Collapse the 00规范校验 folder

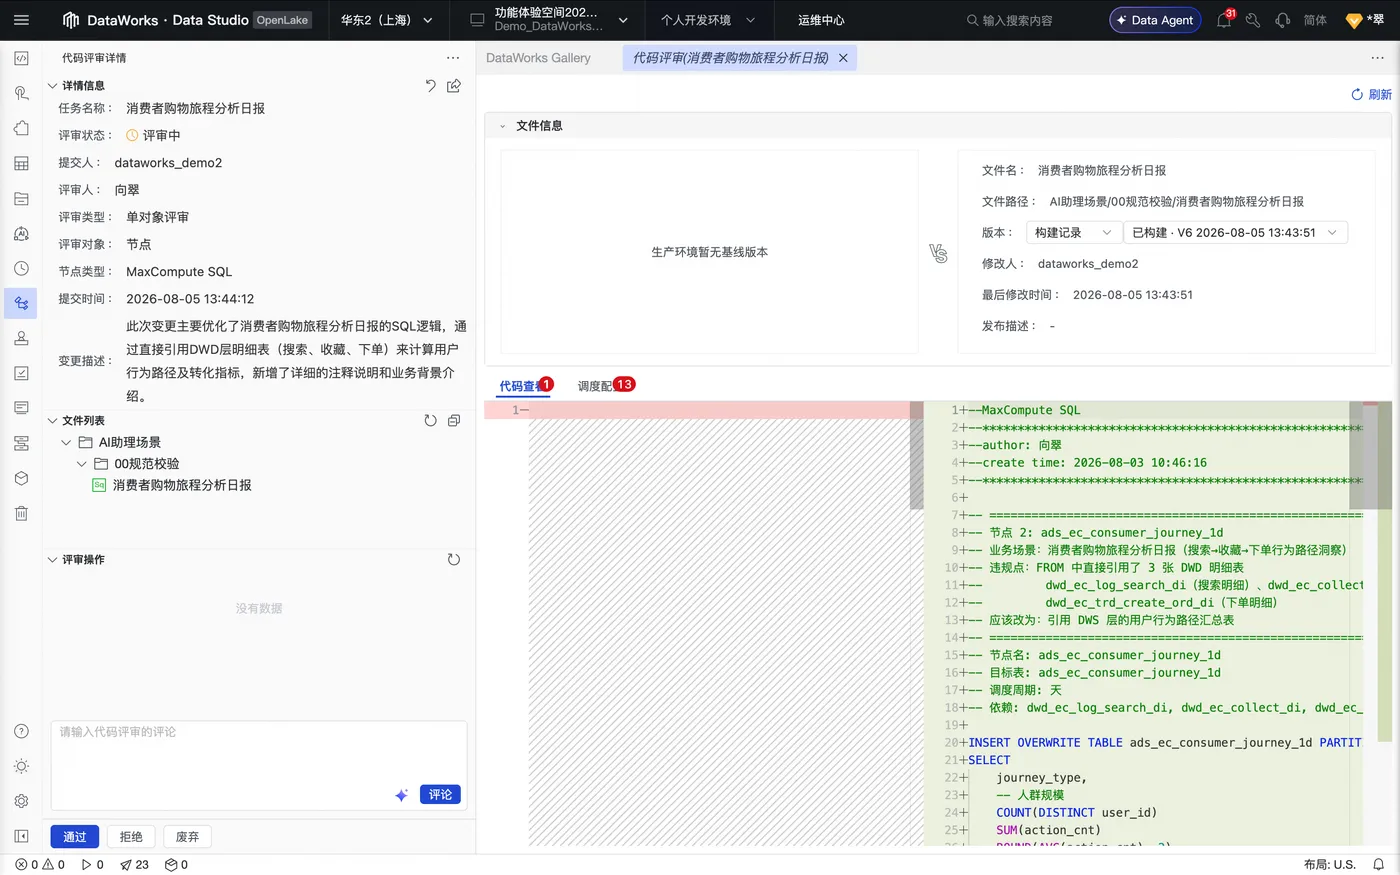point(82,464)
